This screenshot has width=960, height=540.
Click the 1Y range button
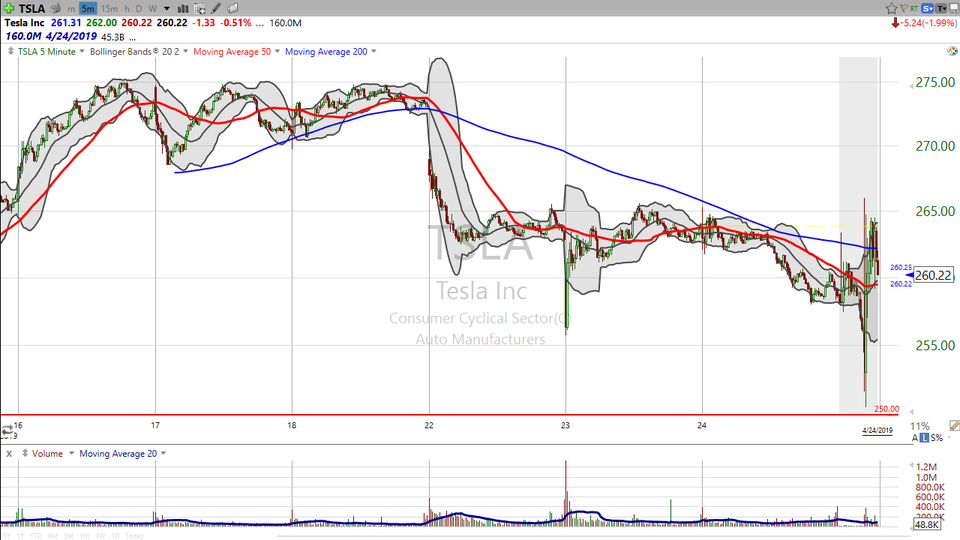coord(20,536)
